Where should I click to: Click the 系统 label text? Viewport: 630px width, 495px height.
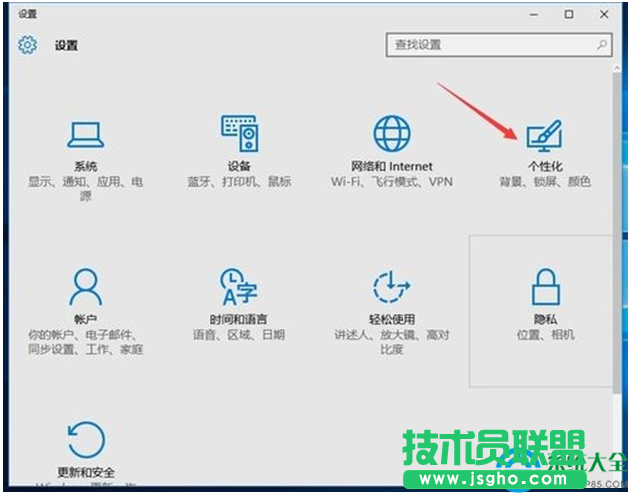(x=86, y=166)
